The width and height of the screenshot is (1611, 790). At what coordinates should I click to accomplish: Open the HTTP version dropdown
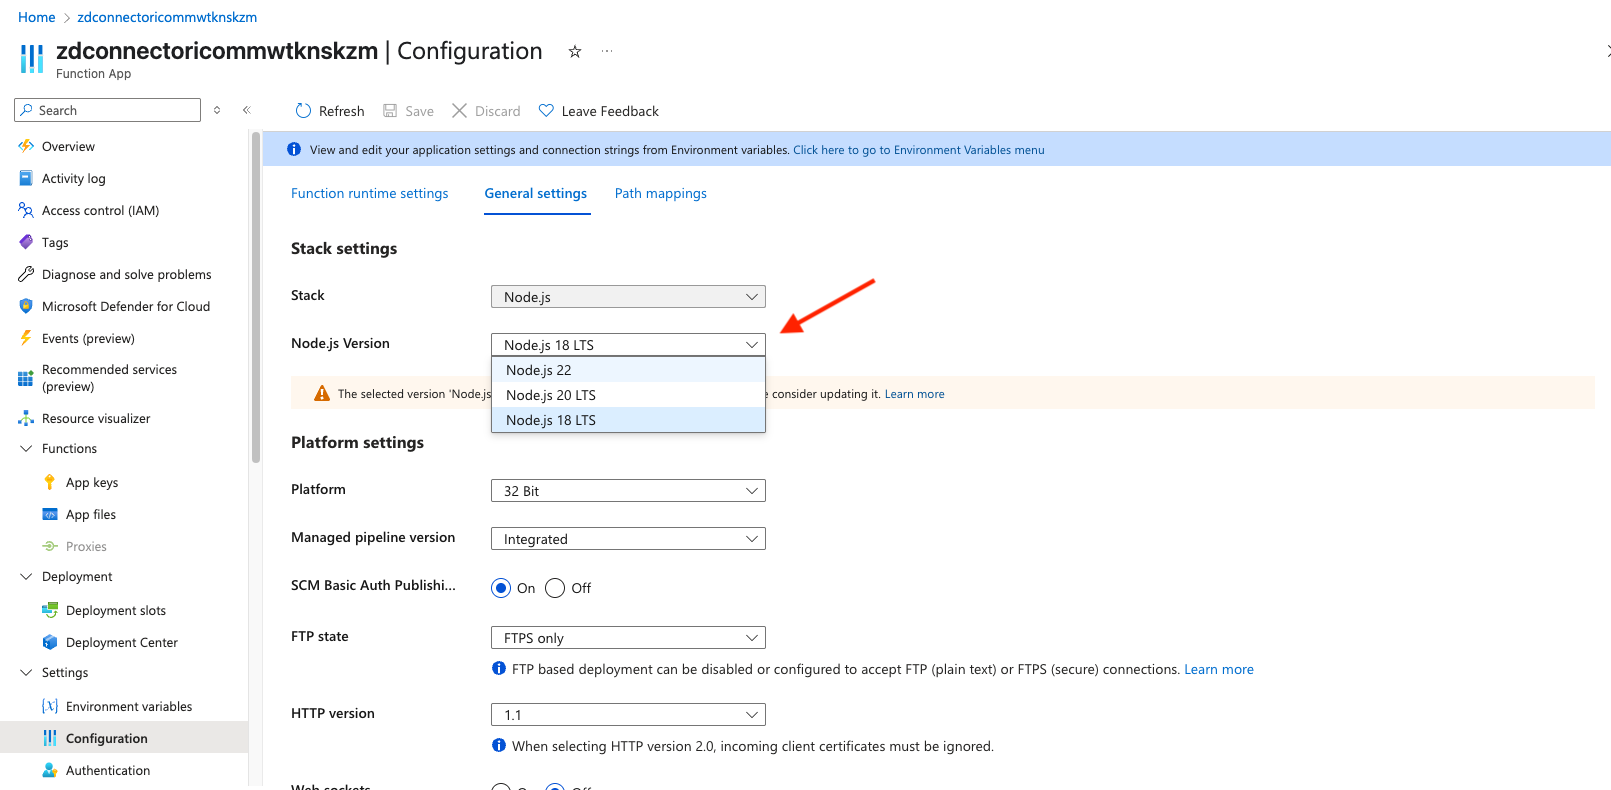click(628, 715)
